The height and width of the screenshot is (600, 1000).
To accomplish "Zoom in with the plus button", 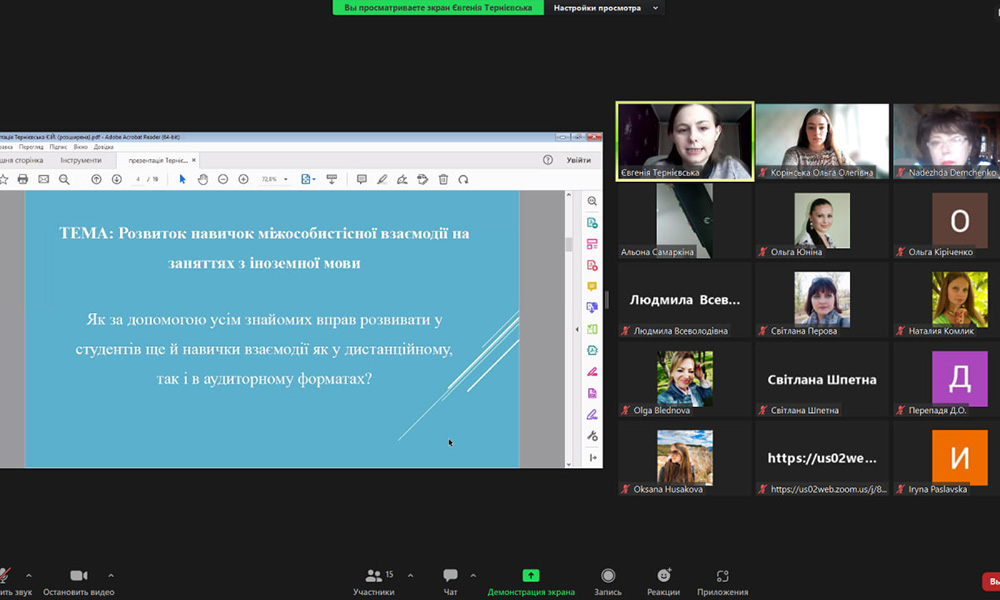I will click(244, 179).
